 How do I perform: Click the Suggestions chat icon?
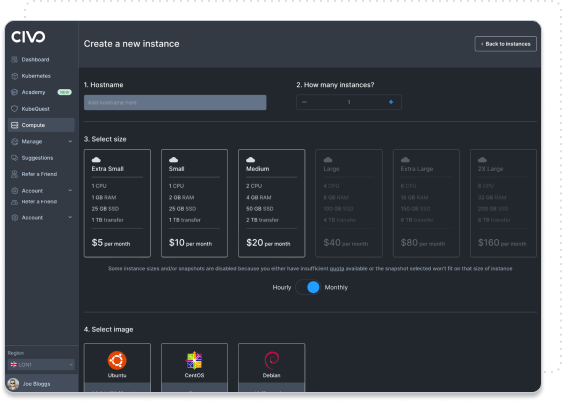pos(14,158)
